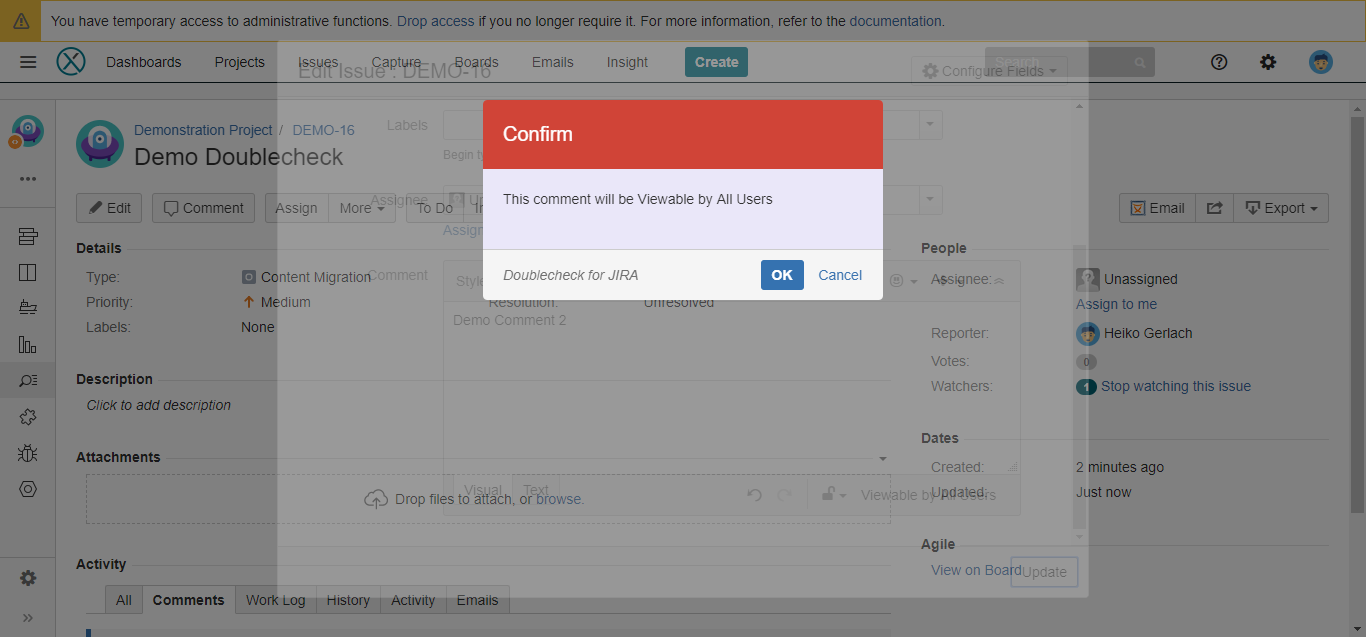
Task: Click the Create button in top bar
Action: 716,62
